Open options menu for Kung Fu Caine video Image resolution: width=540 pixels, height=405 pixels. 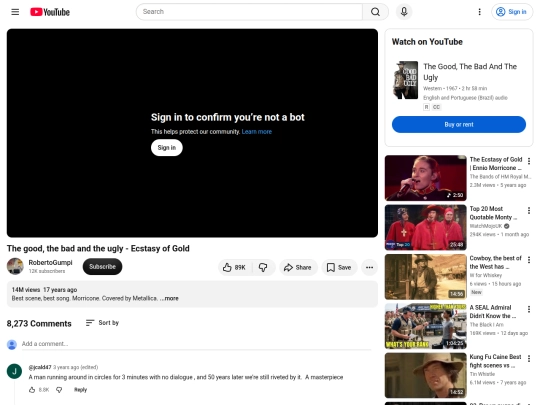point(529,359)
